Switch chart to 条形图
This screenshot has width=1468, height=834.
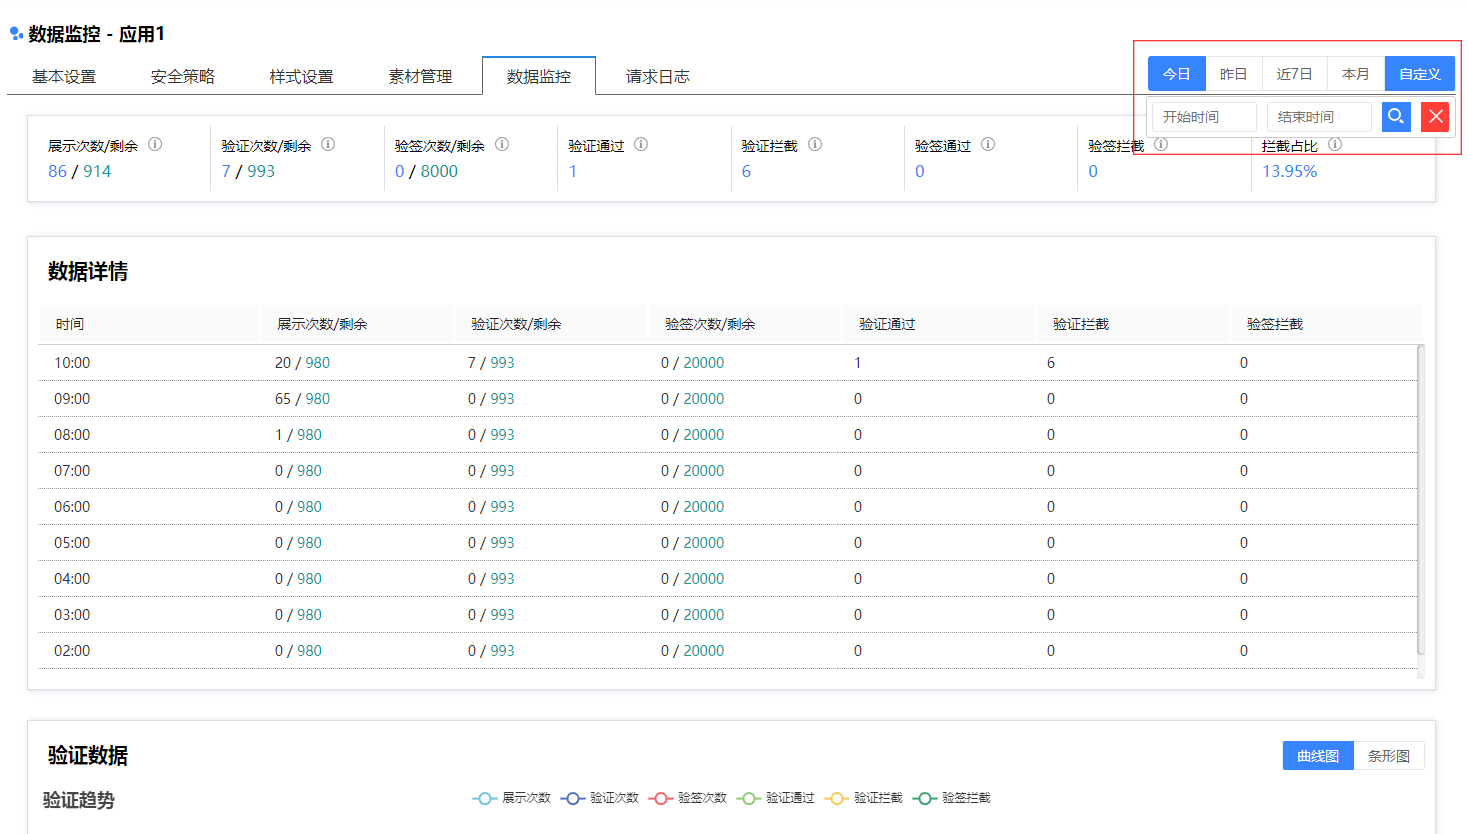[1389, 756]
